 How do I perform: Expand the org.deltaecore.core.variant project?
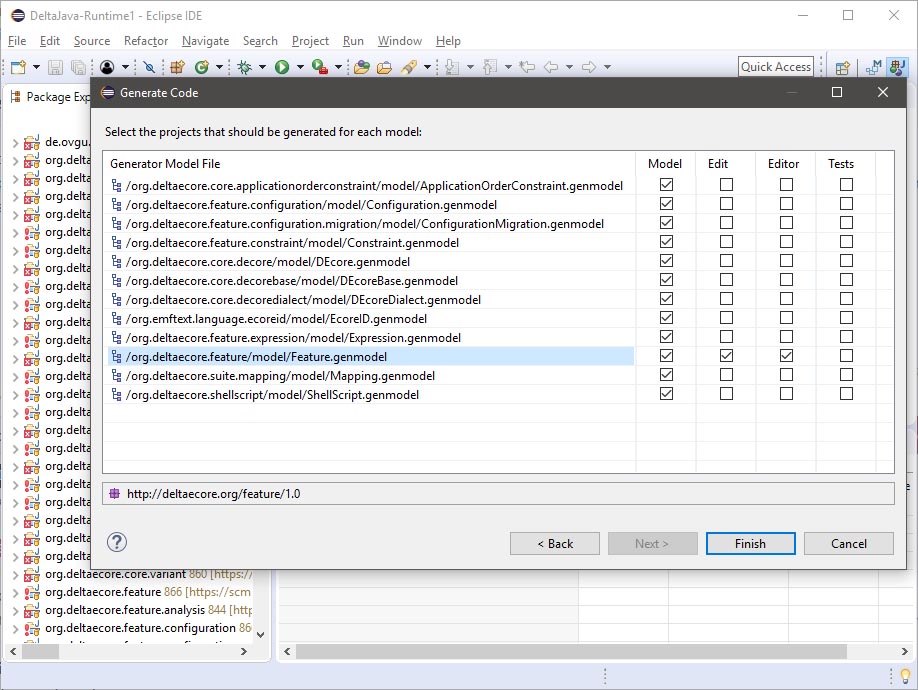[x=15, y=575]
